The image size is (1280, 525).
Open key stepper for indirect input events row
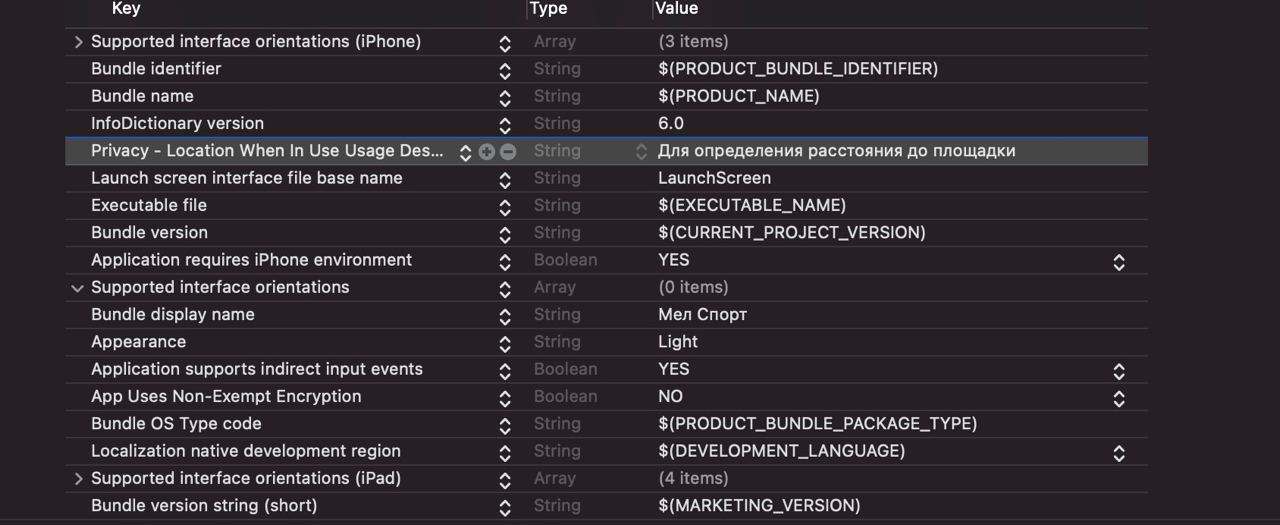(505, 371)
